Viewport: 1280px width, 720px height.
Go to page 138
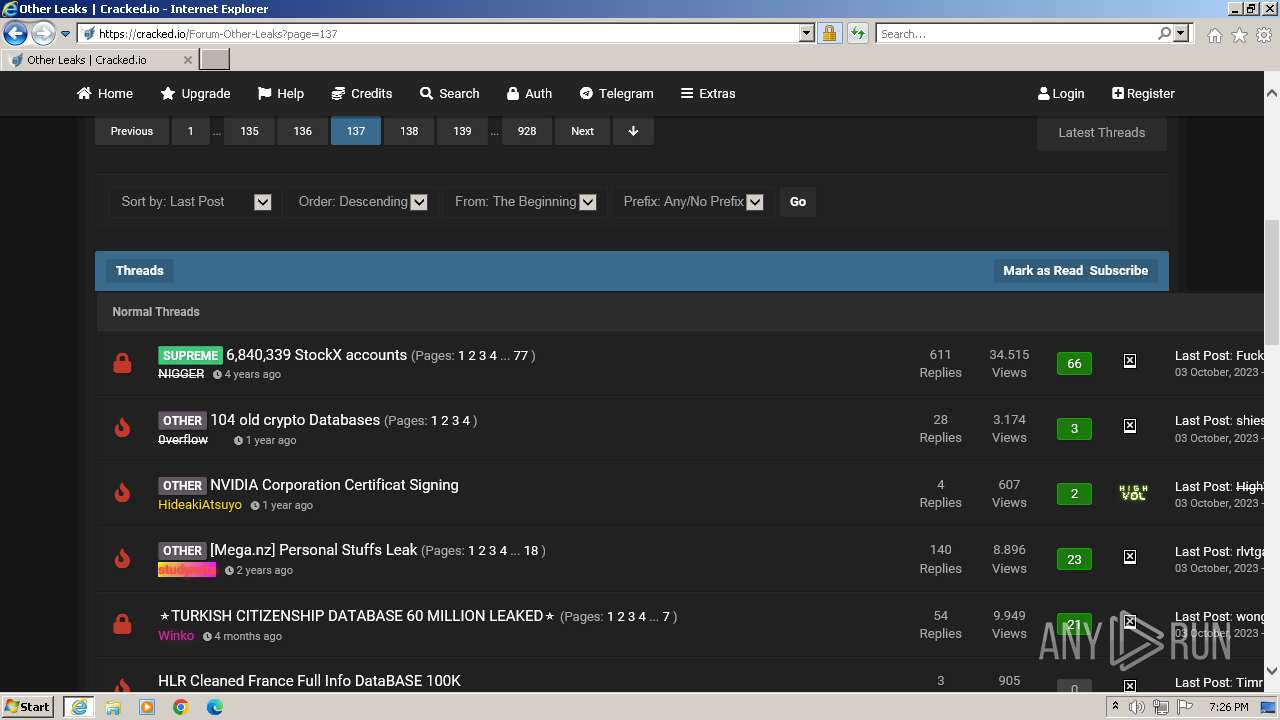click(409, 131)
